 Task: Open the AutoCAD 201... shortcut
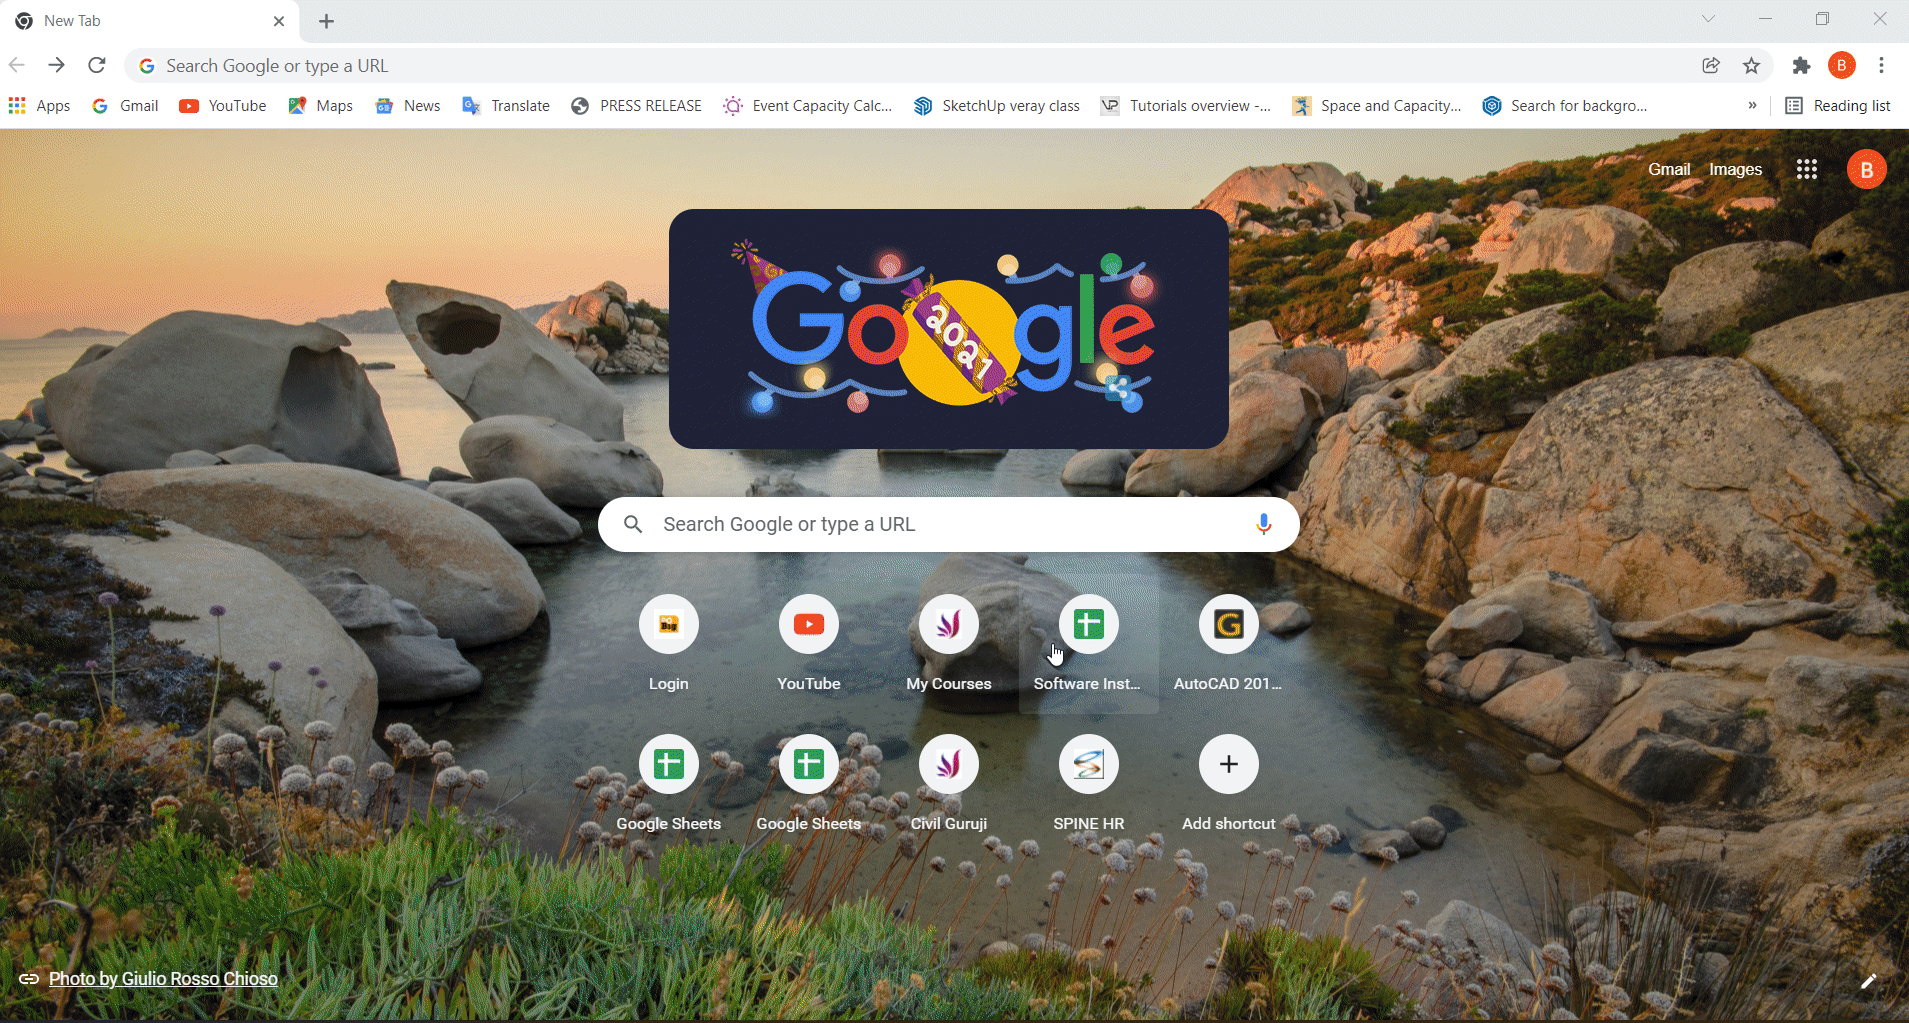[x=1229, y=644]
